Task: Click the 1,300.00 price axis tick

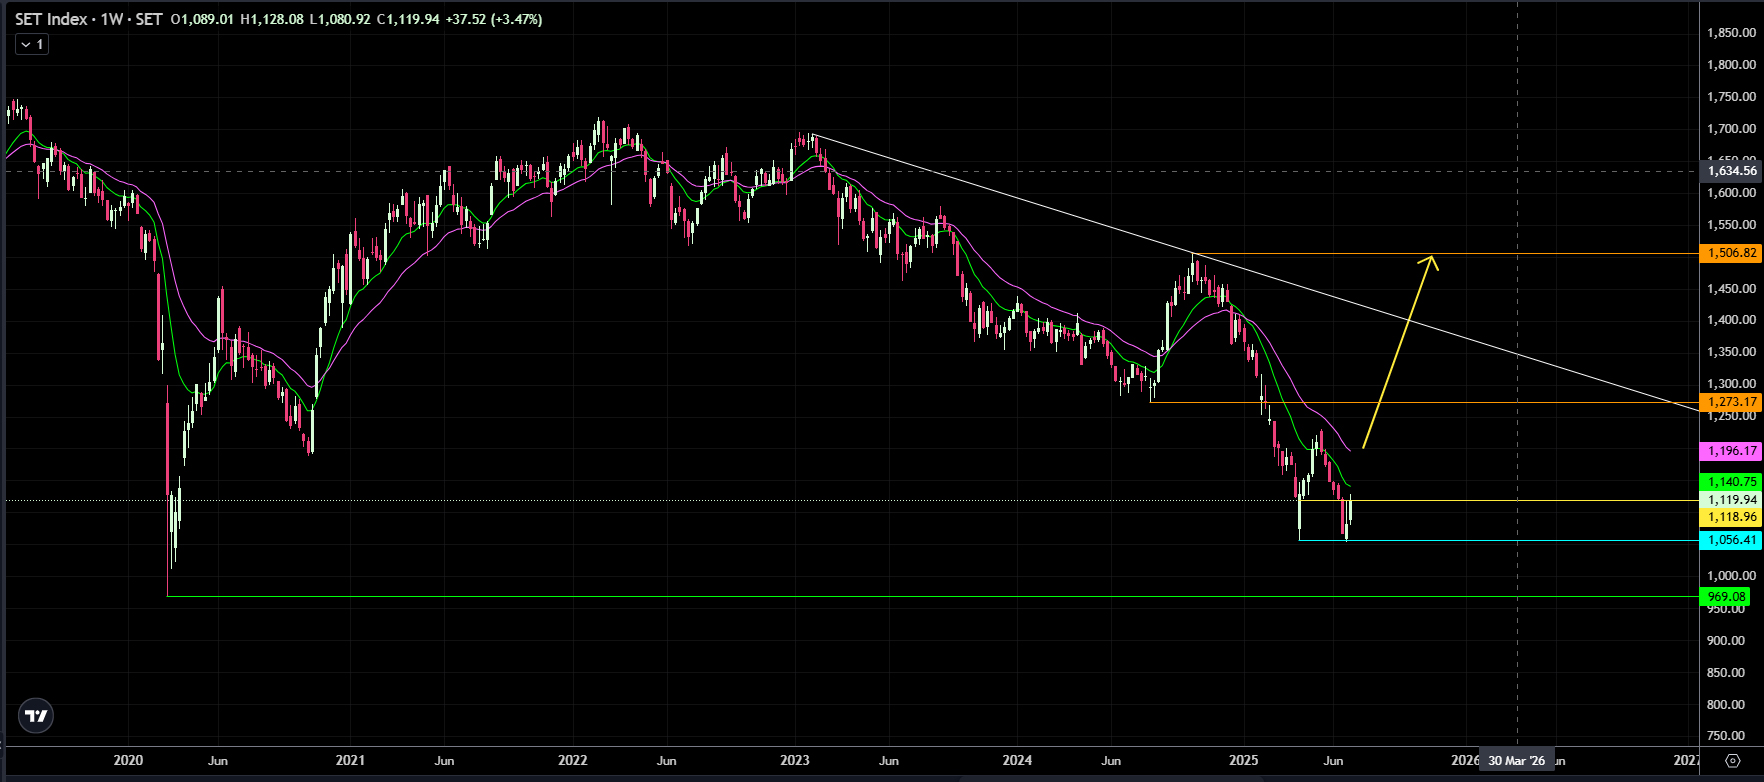Action: (x=1732, y=384)
